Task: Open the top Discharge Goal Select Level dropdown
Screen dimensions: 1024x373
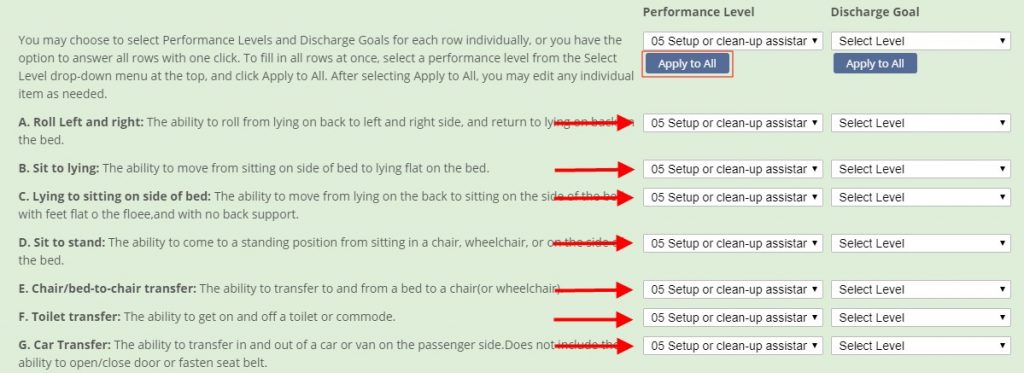Action: 921,41
